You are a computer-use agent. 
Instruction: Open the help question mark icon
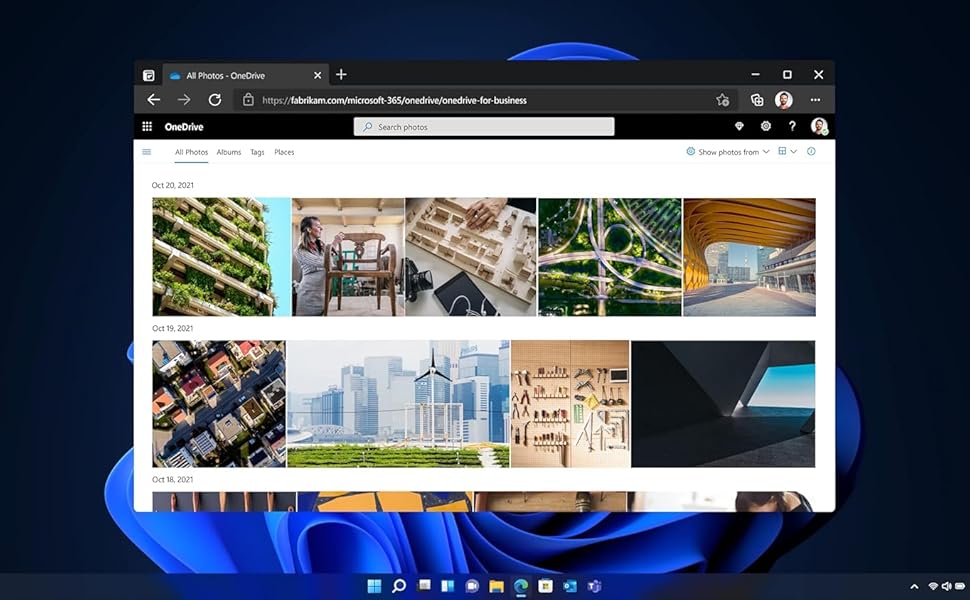coord(792,127)
